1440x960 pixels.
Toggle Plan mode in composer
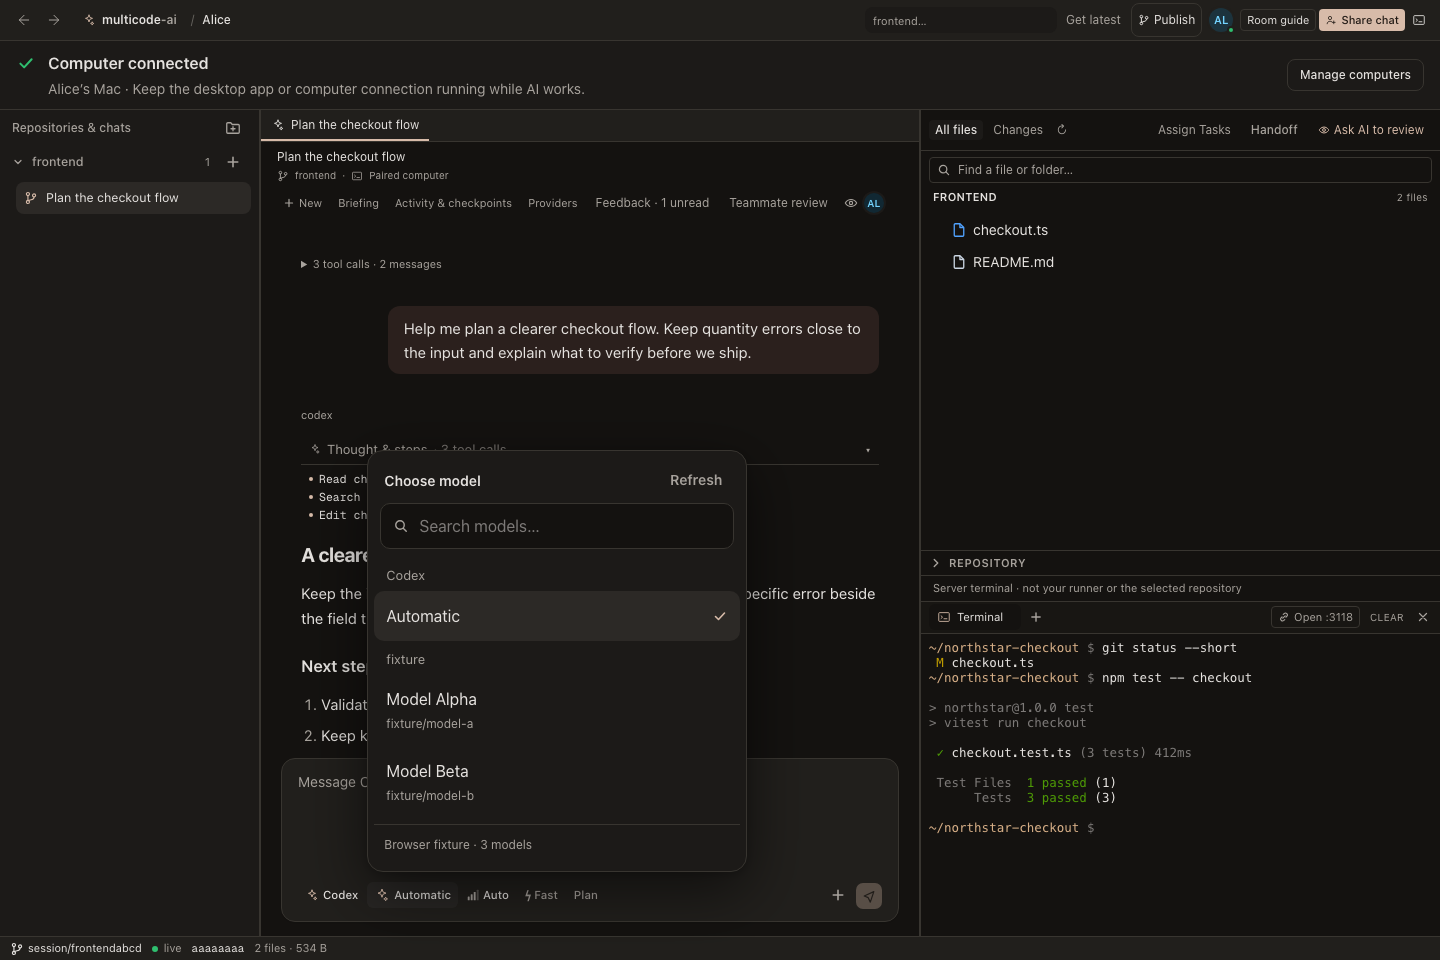pos(586,896)
